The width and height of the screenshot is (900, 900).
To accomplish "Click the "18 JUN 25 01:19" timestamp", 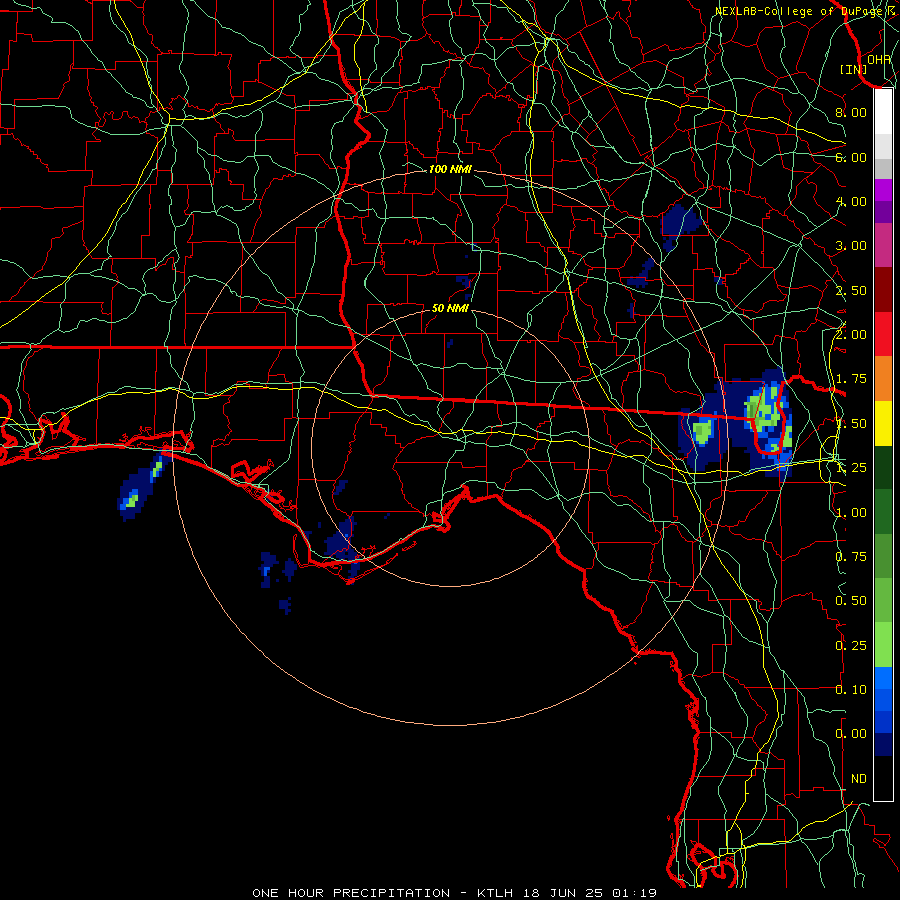I will coord(589,893).
